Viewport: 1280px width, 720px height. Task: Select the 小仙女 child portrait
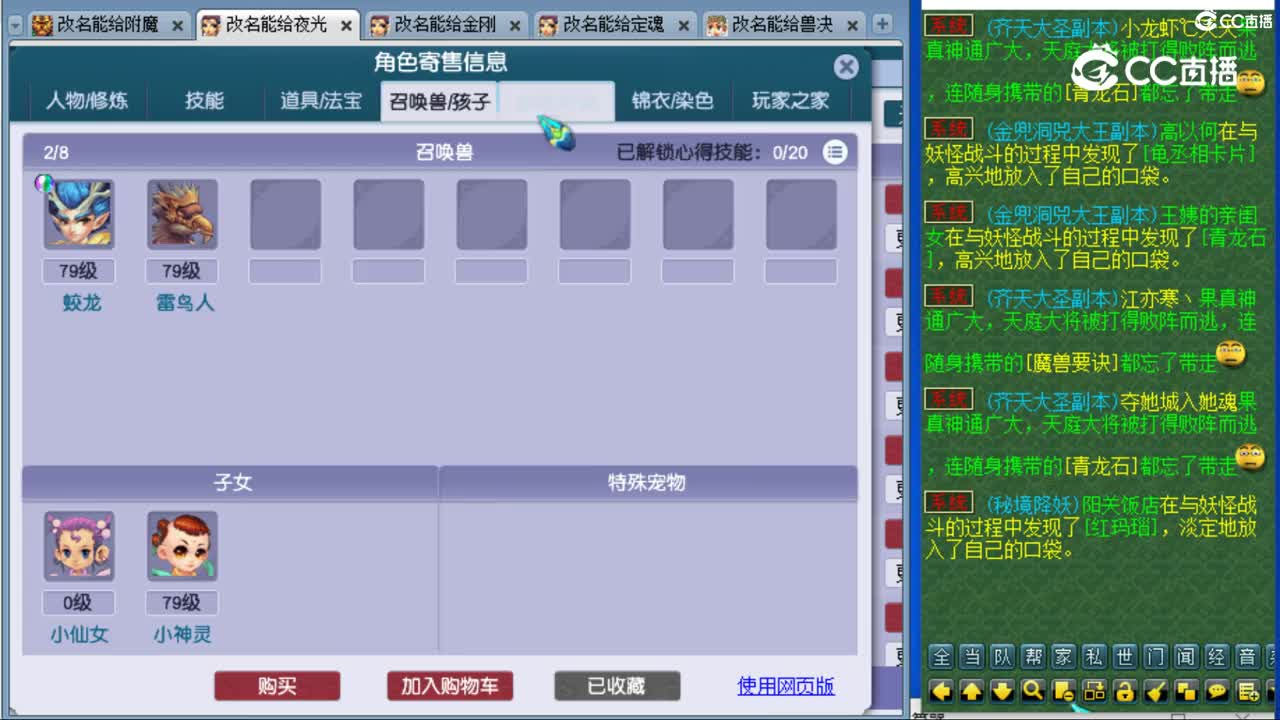click(x=79, y=546)
